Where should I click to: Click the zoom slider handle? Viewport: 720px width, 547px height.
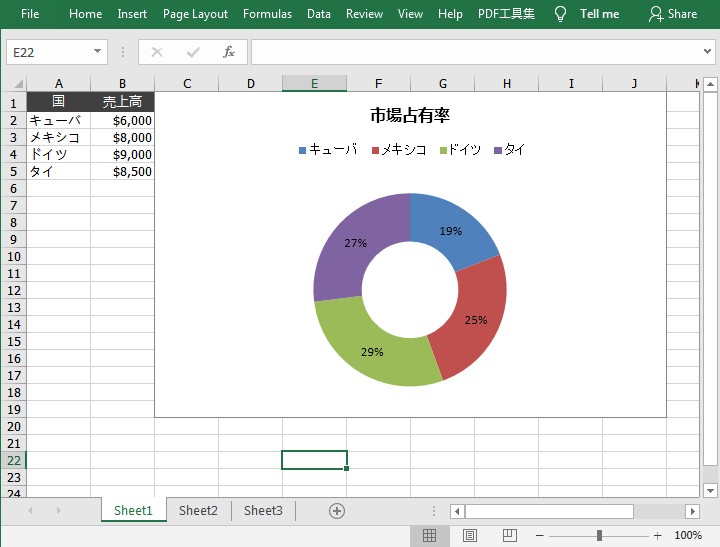coord(599,536)
